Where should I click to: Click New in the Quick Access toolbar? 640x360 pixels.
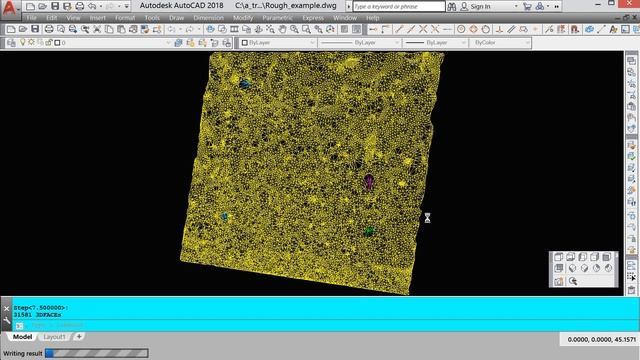tap(31, 6)
